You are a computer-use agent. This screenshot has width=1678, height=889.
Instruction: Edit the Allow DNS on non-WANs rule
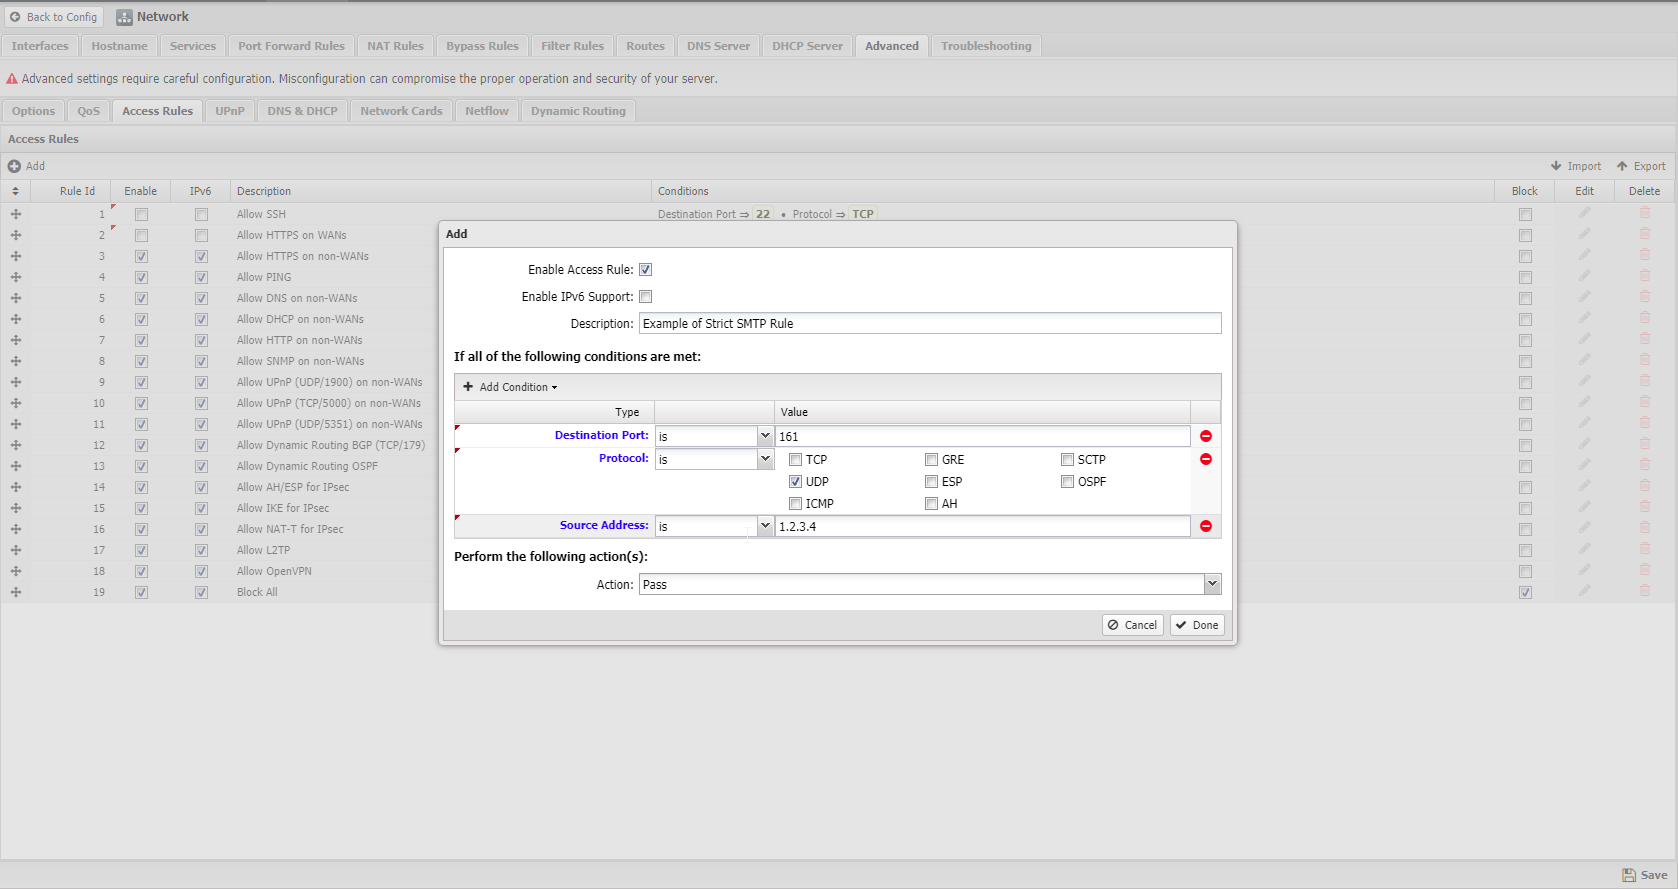(1584, 297)
